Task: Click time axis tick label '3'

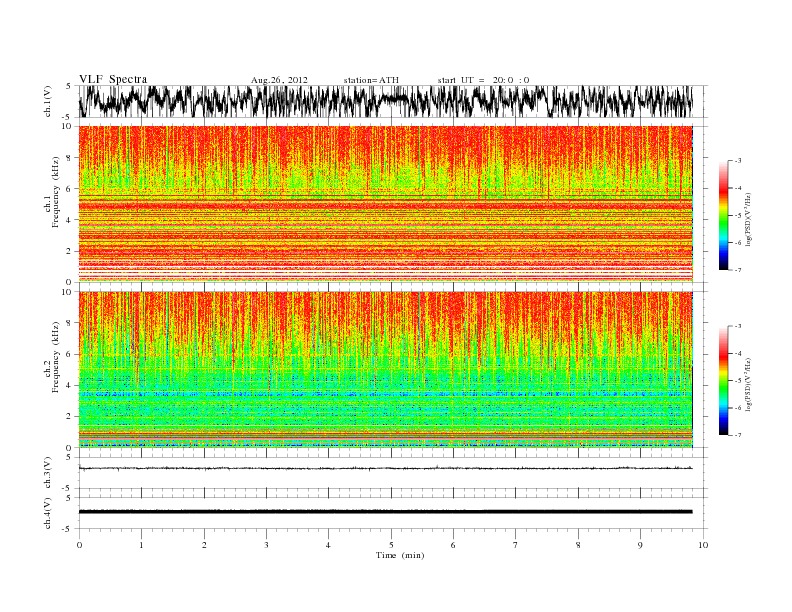Action: (266, 545)
